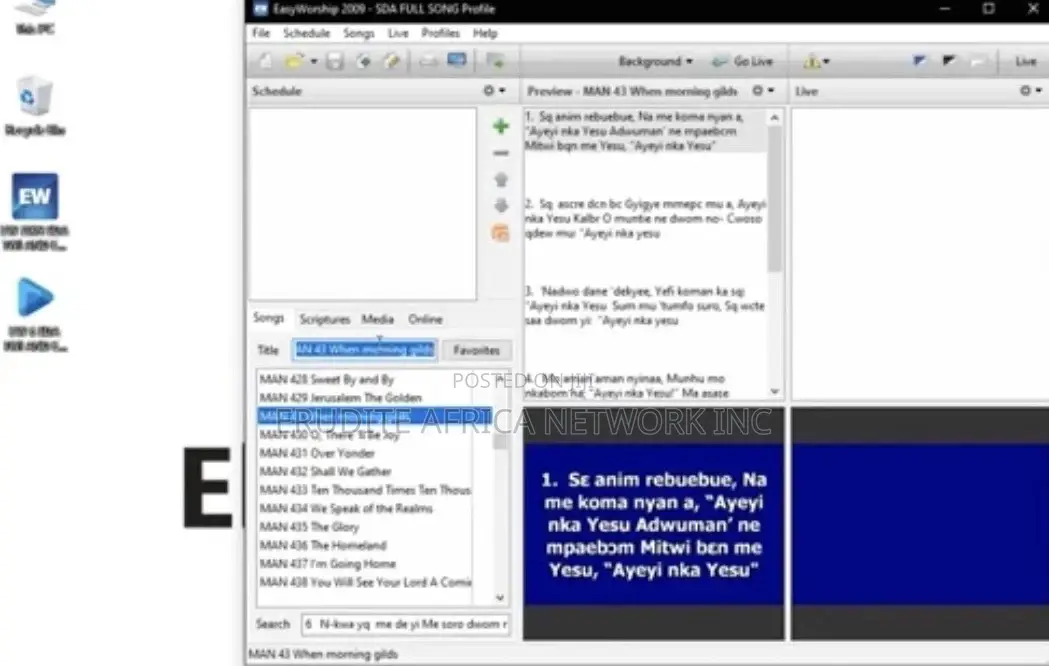Image resolution: width=1049 pixels, height=666 pixels.
Task: Click the Live output blue slide thumbnail
Action: [x=920, y=524]
